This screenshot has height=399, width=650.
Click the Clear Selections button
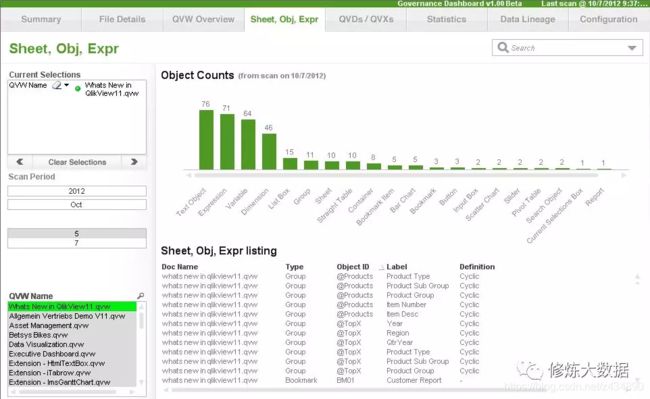[77, 162]
